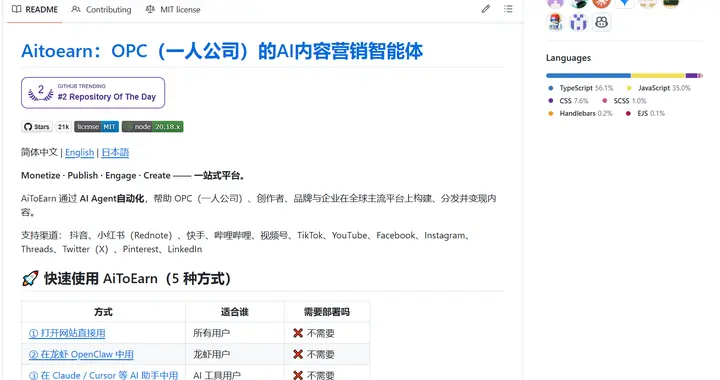
Task: Click the 21k stars count badge
Action: point(63,127)
